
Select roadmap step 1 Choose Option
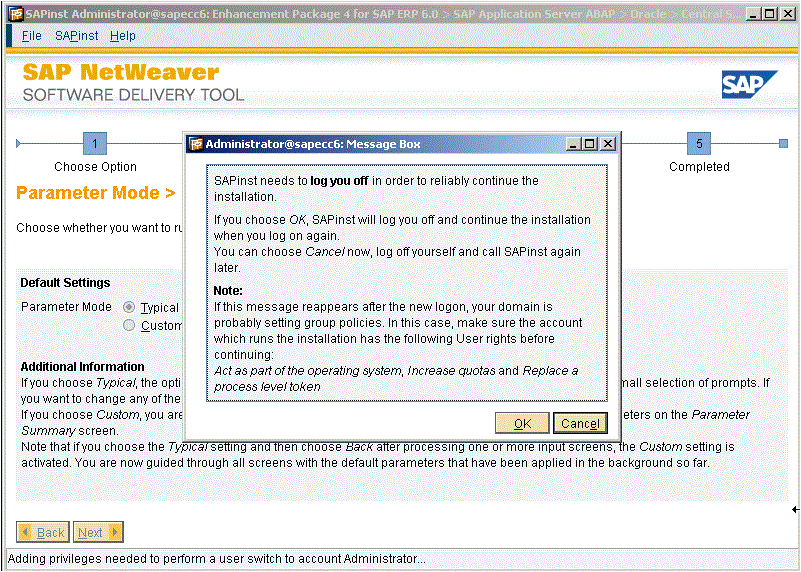pos(95,144)
